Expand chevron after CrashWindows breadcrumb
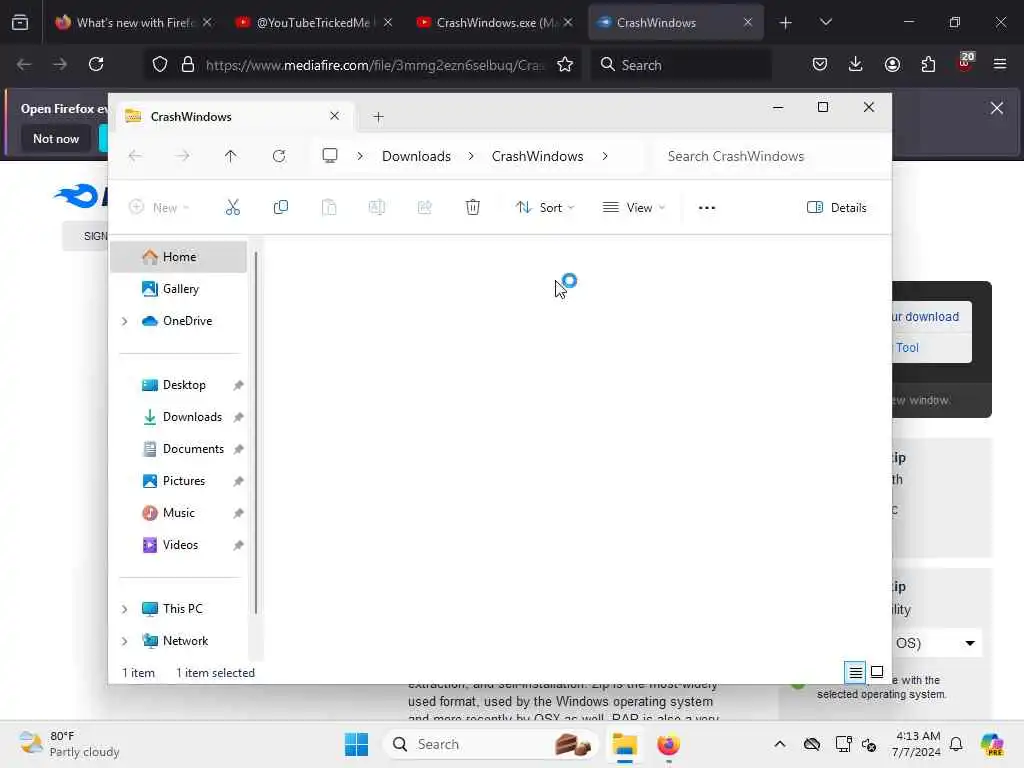 (605, 156)
